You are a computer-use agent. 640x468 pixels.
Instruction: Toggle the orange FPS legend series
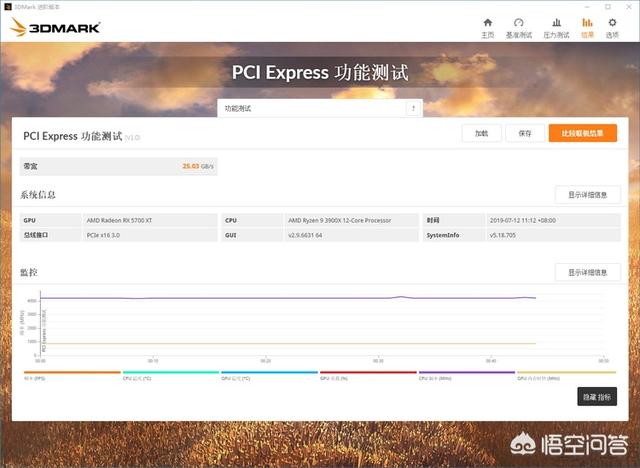click(x=72, y=375)
